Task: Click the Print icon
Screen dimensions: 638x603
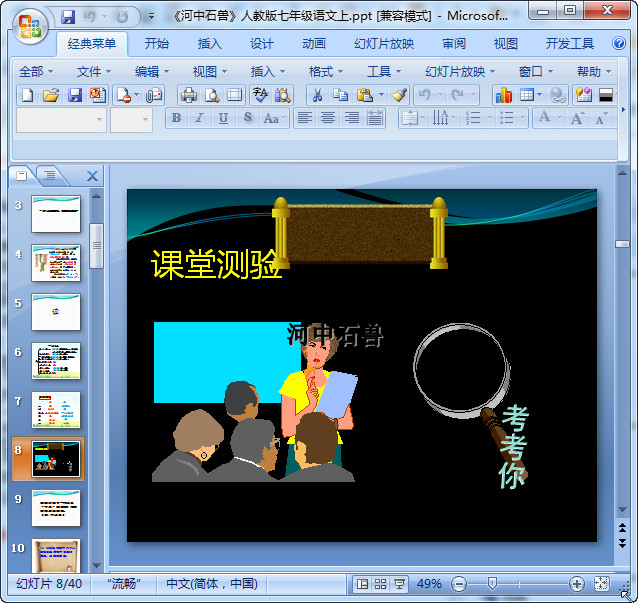Action: point(188,95)
